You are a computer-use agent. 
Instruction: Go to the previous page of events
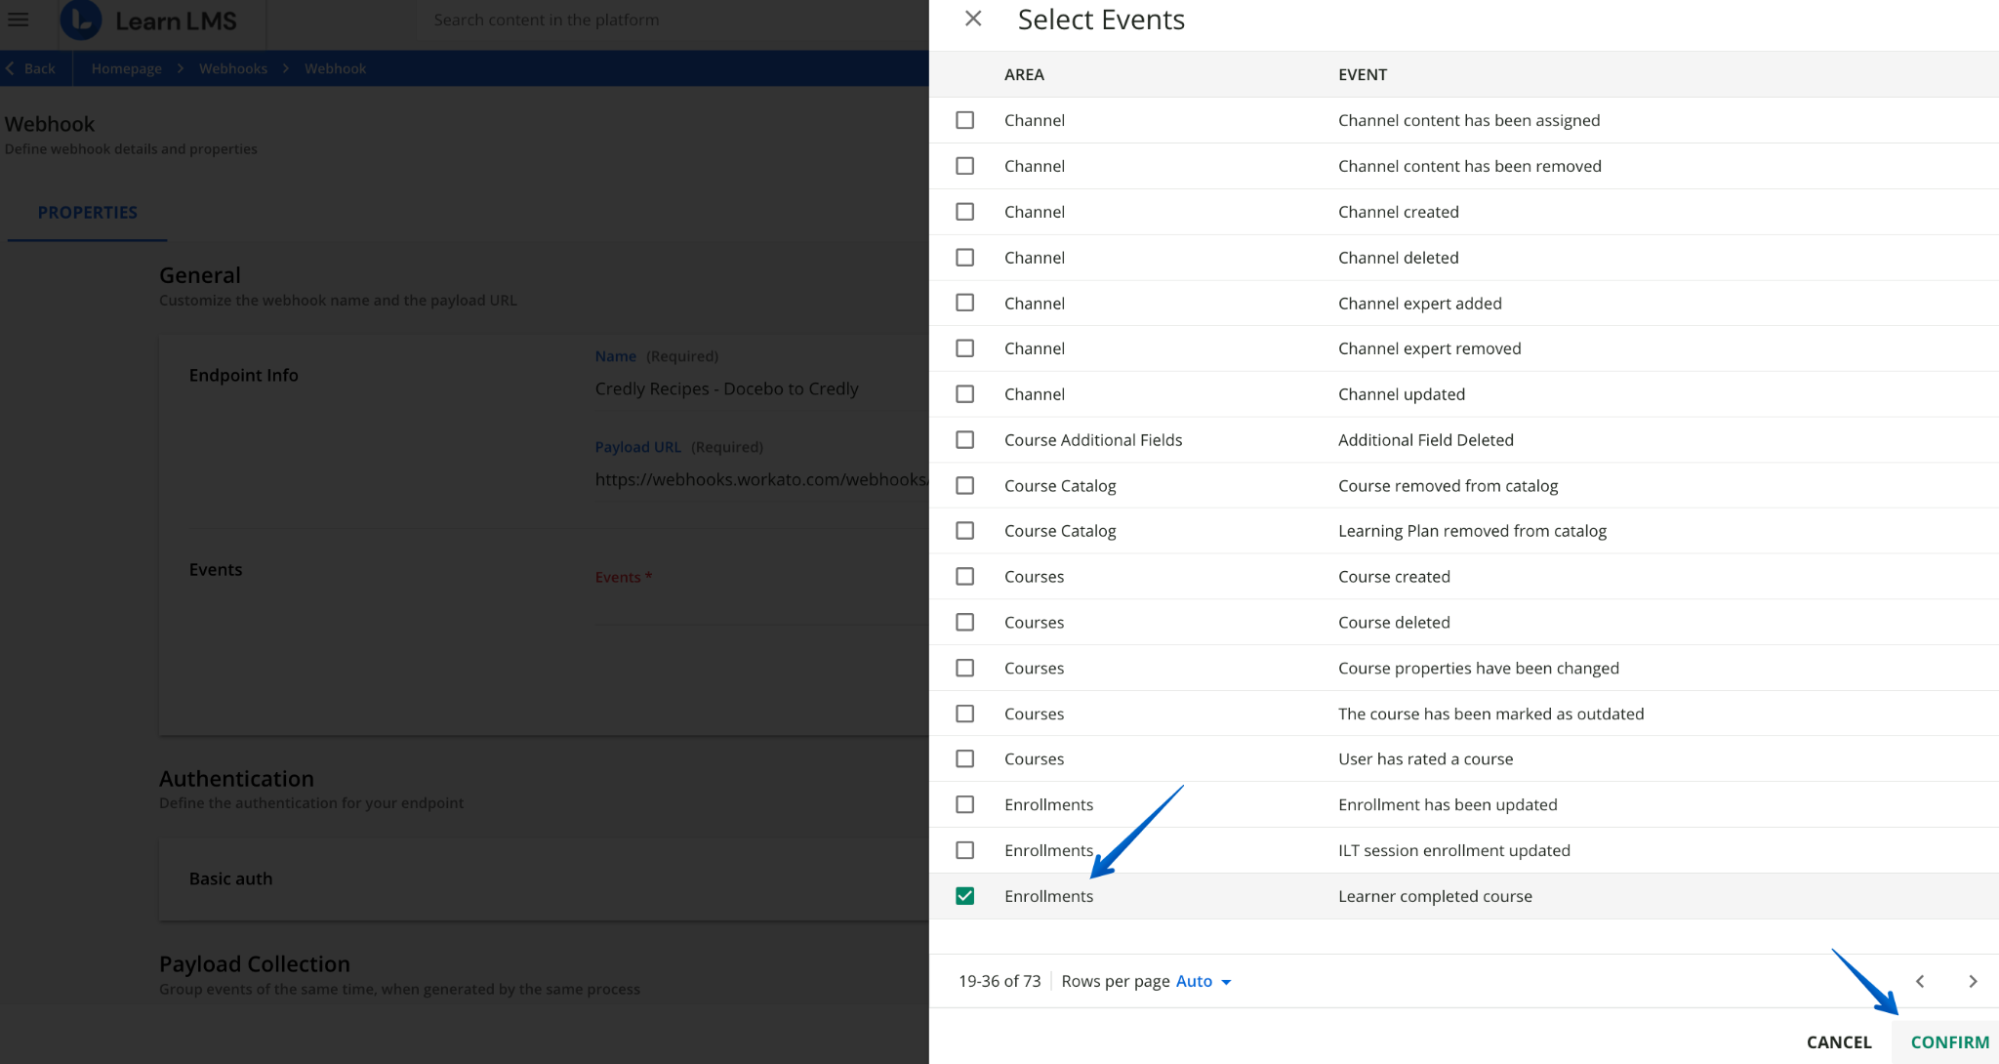[x=1919, y=981]
